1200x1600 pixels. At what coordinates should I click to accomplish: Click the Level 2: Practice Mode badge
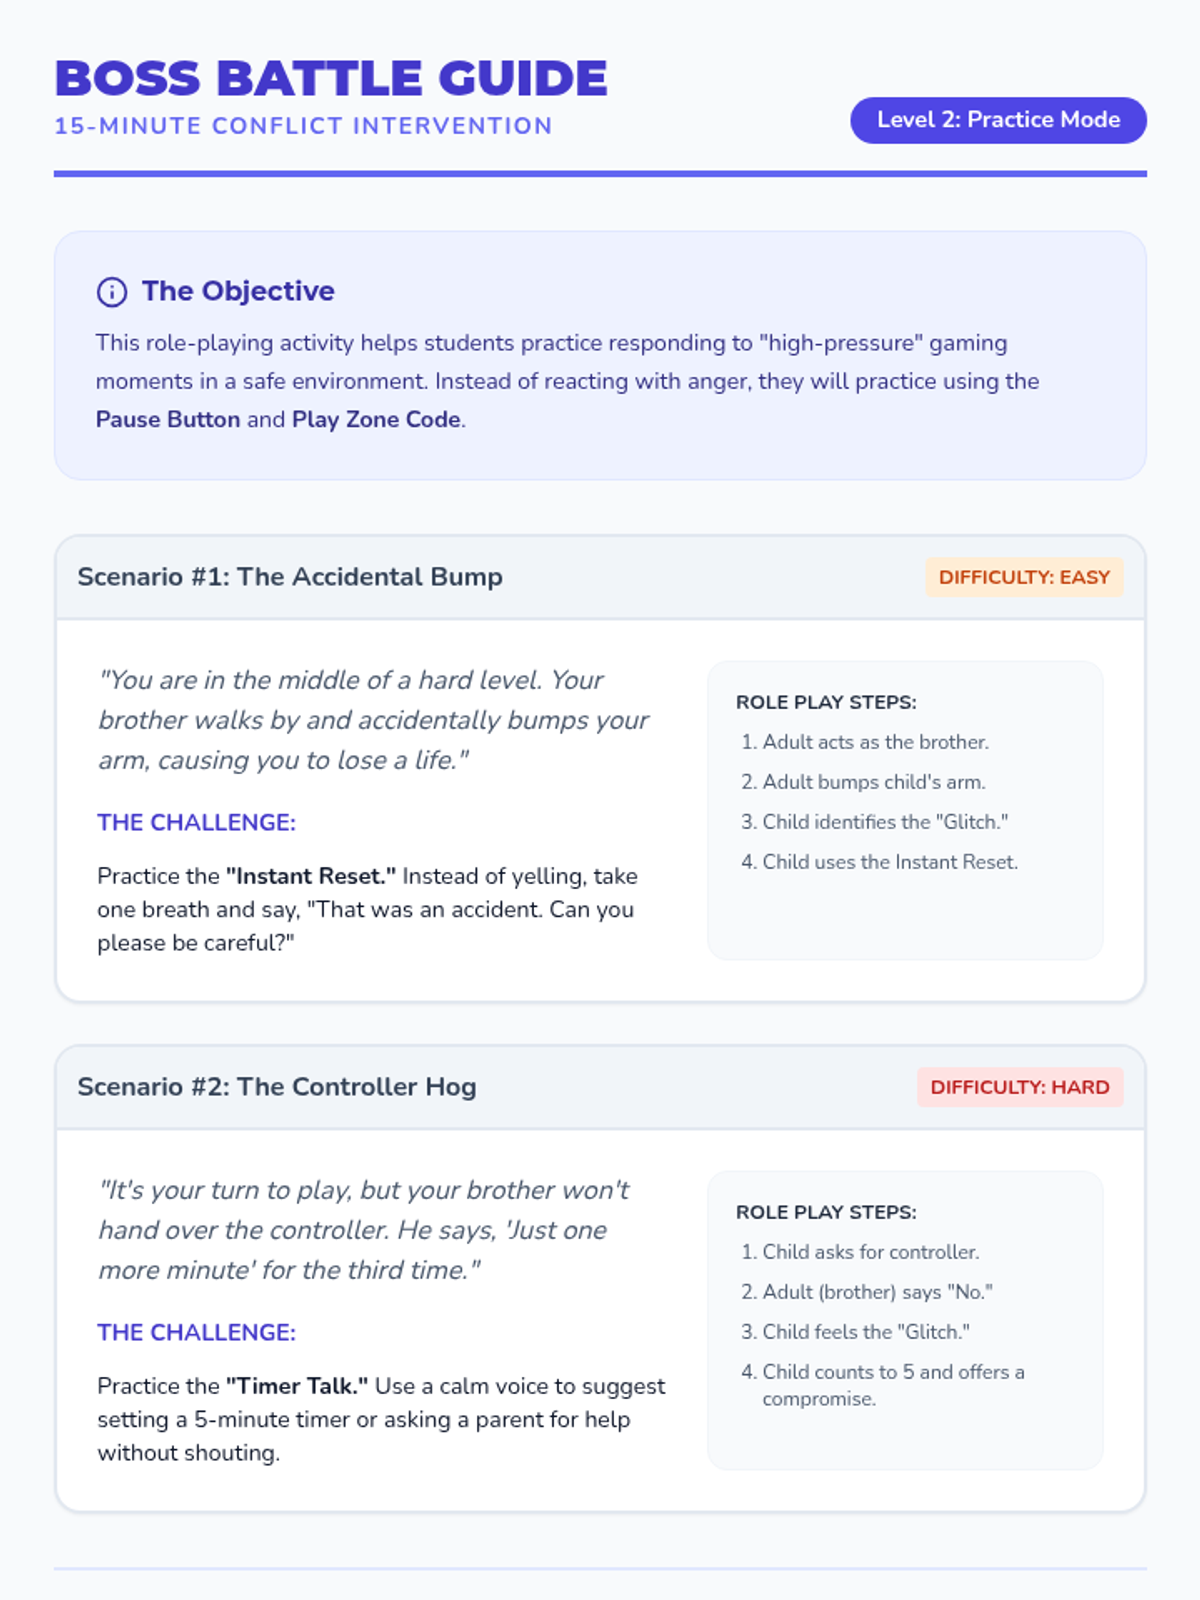pos(998,120)
